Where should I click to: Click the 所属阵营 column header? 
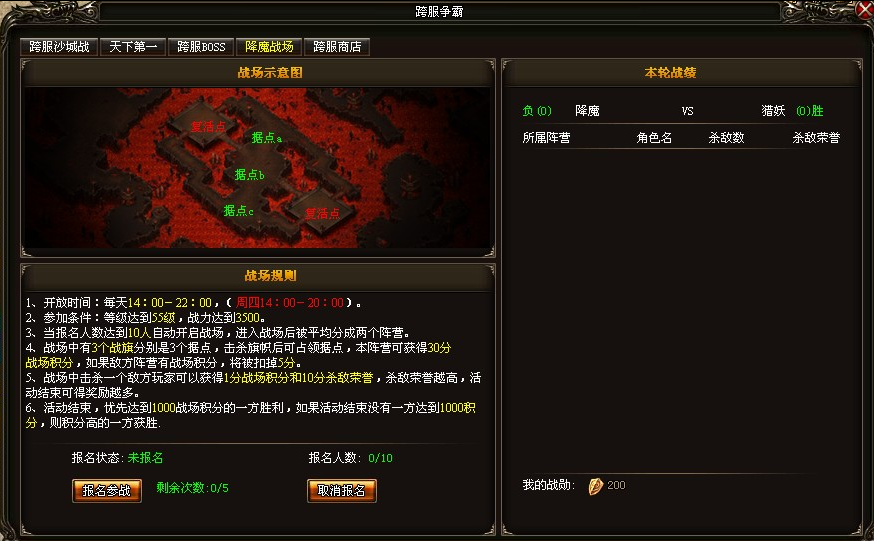[546, 138]
